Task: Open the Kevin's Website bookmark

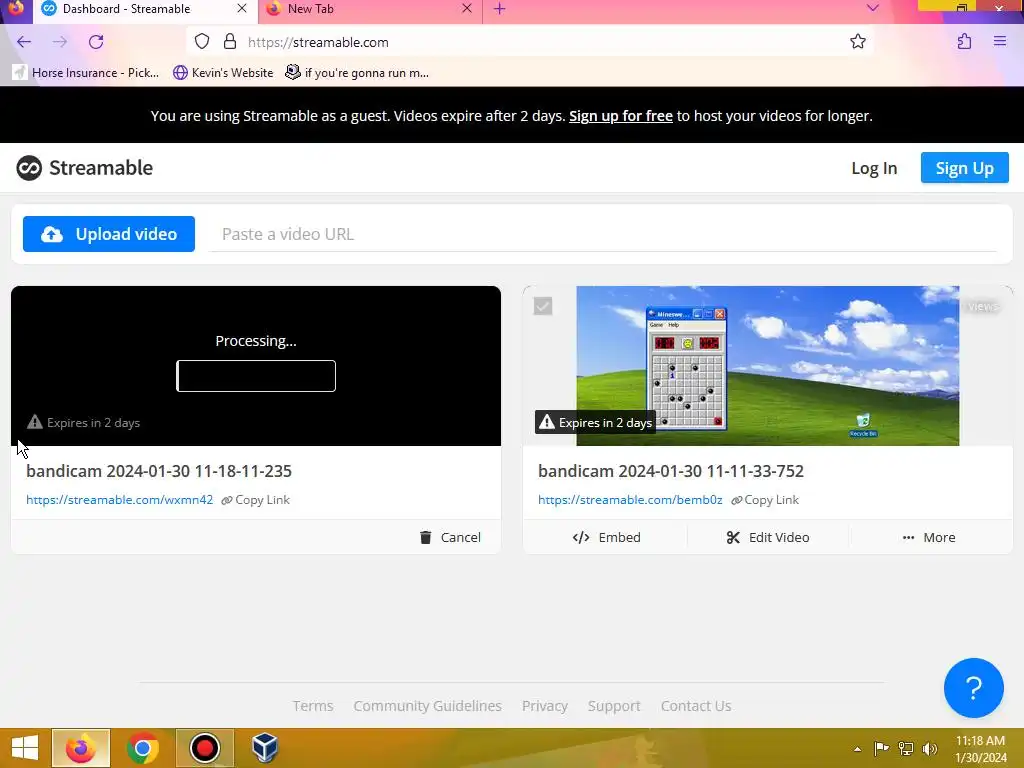Action: (x=223, y=72)
